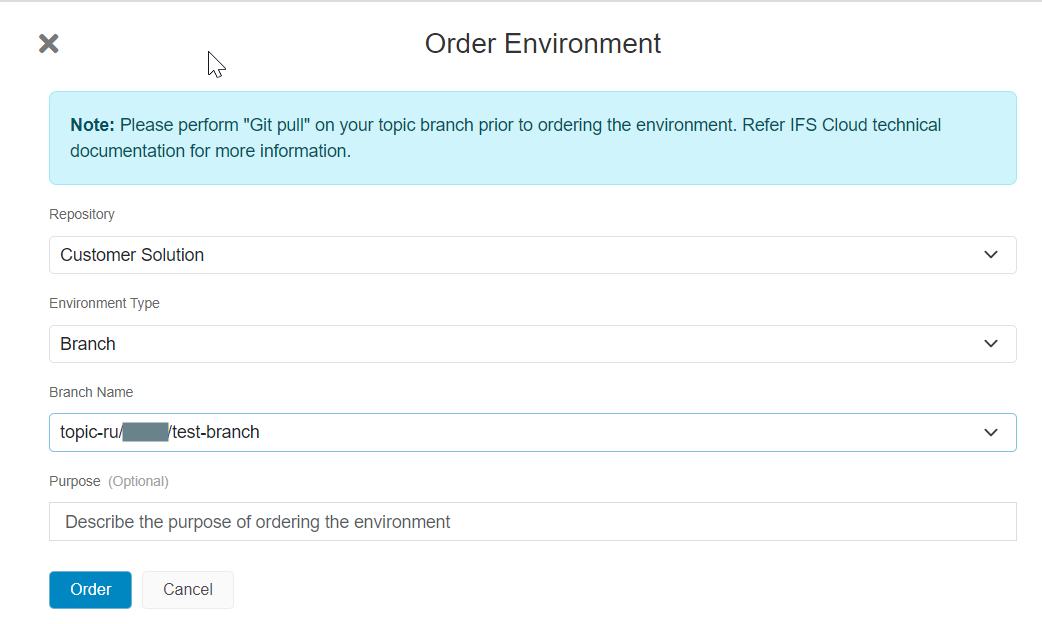Image resolution: width=1042 pixels, height=624 pixels.
Task: Expand the Environment Type selector
Action: tap(530, 343)
